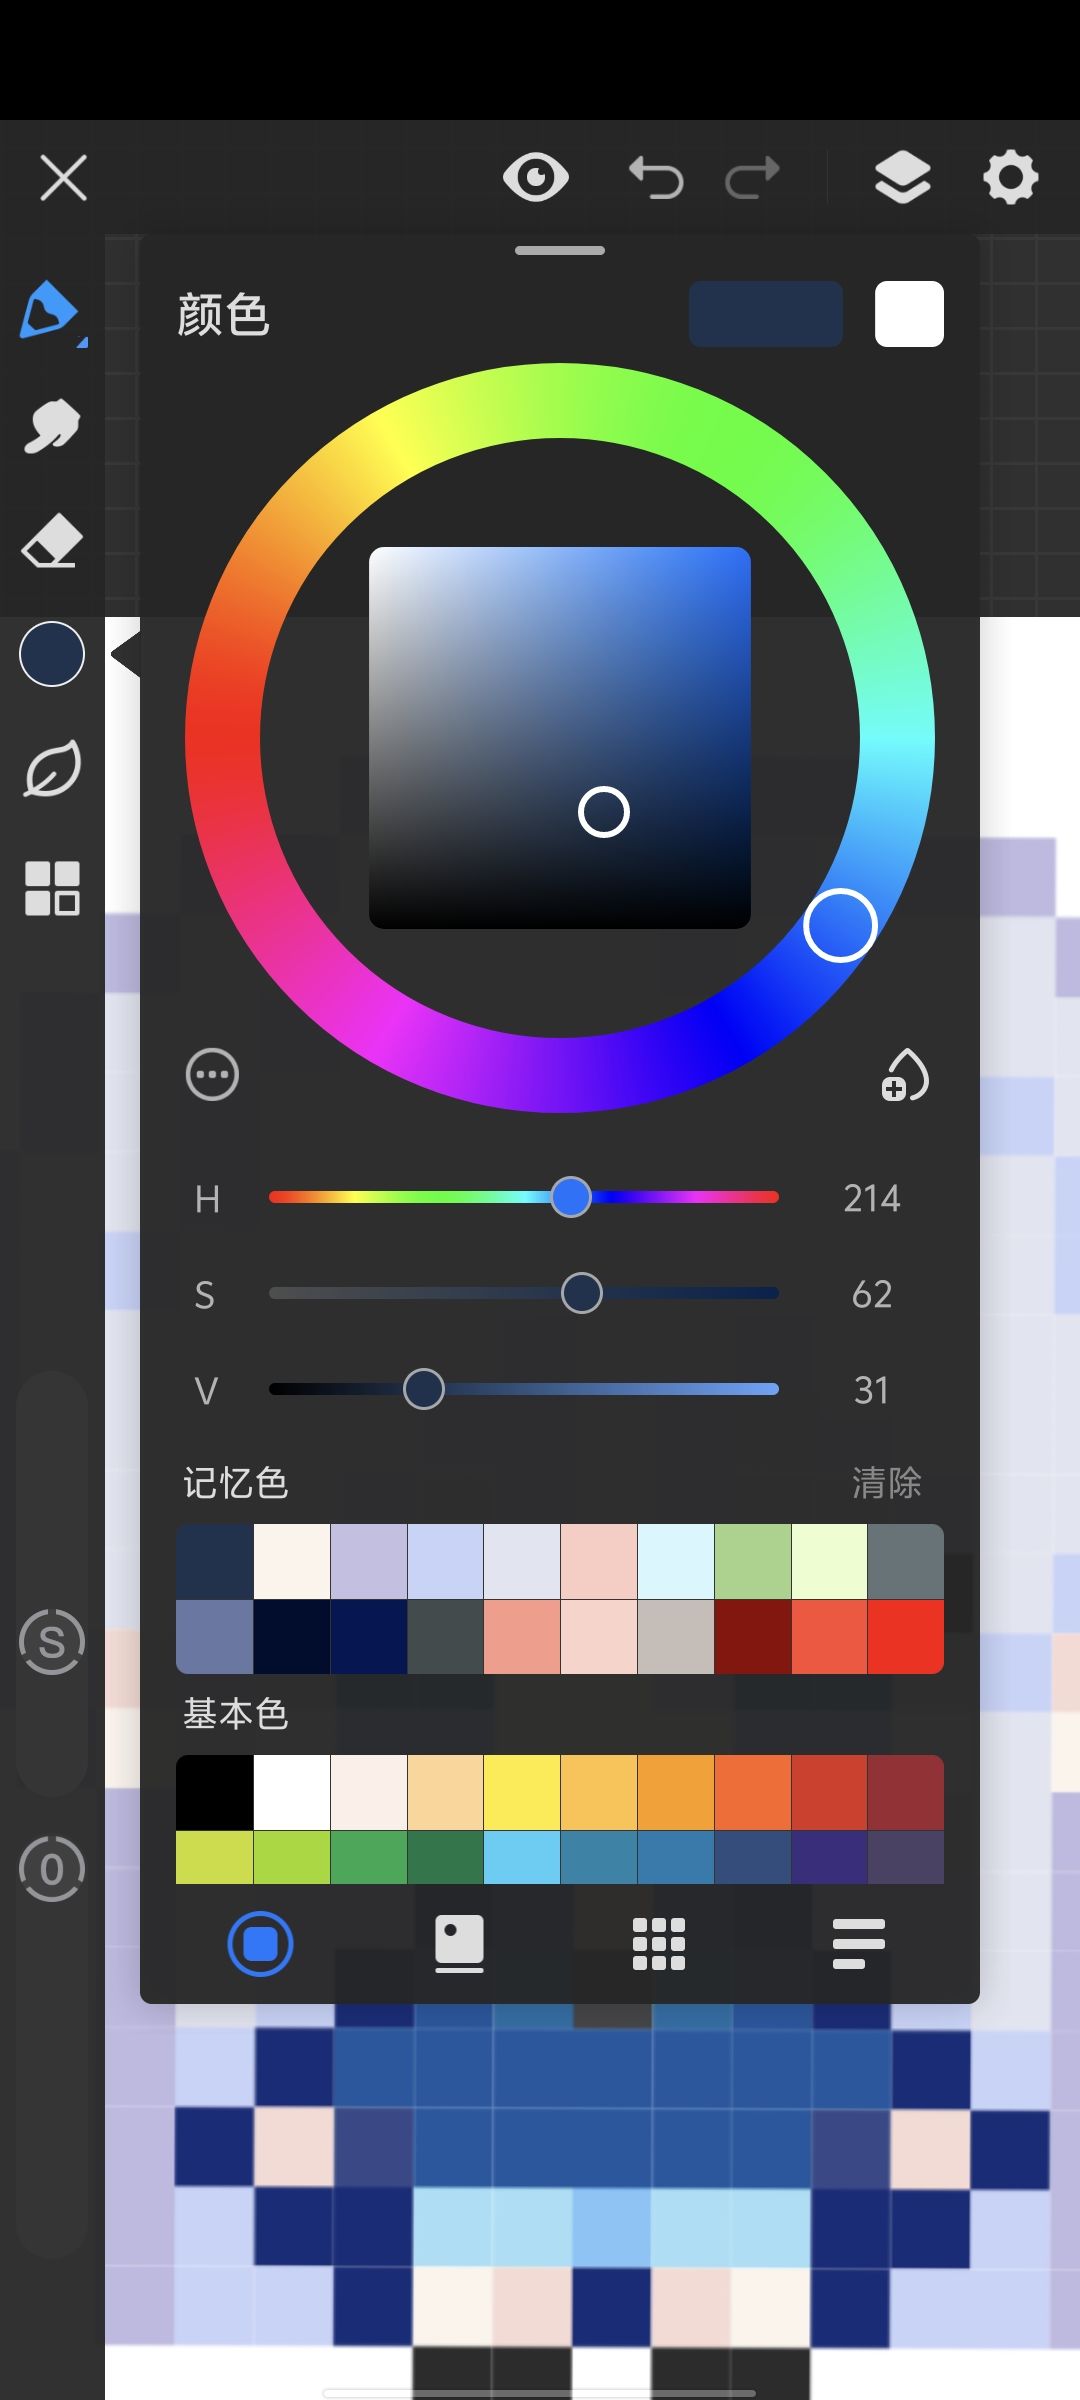Tap the panel drag handle bar
This screenshot has width=1080, height=2400.
pos(560,250)
